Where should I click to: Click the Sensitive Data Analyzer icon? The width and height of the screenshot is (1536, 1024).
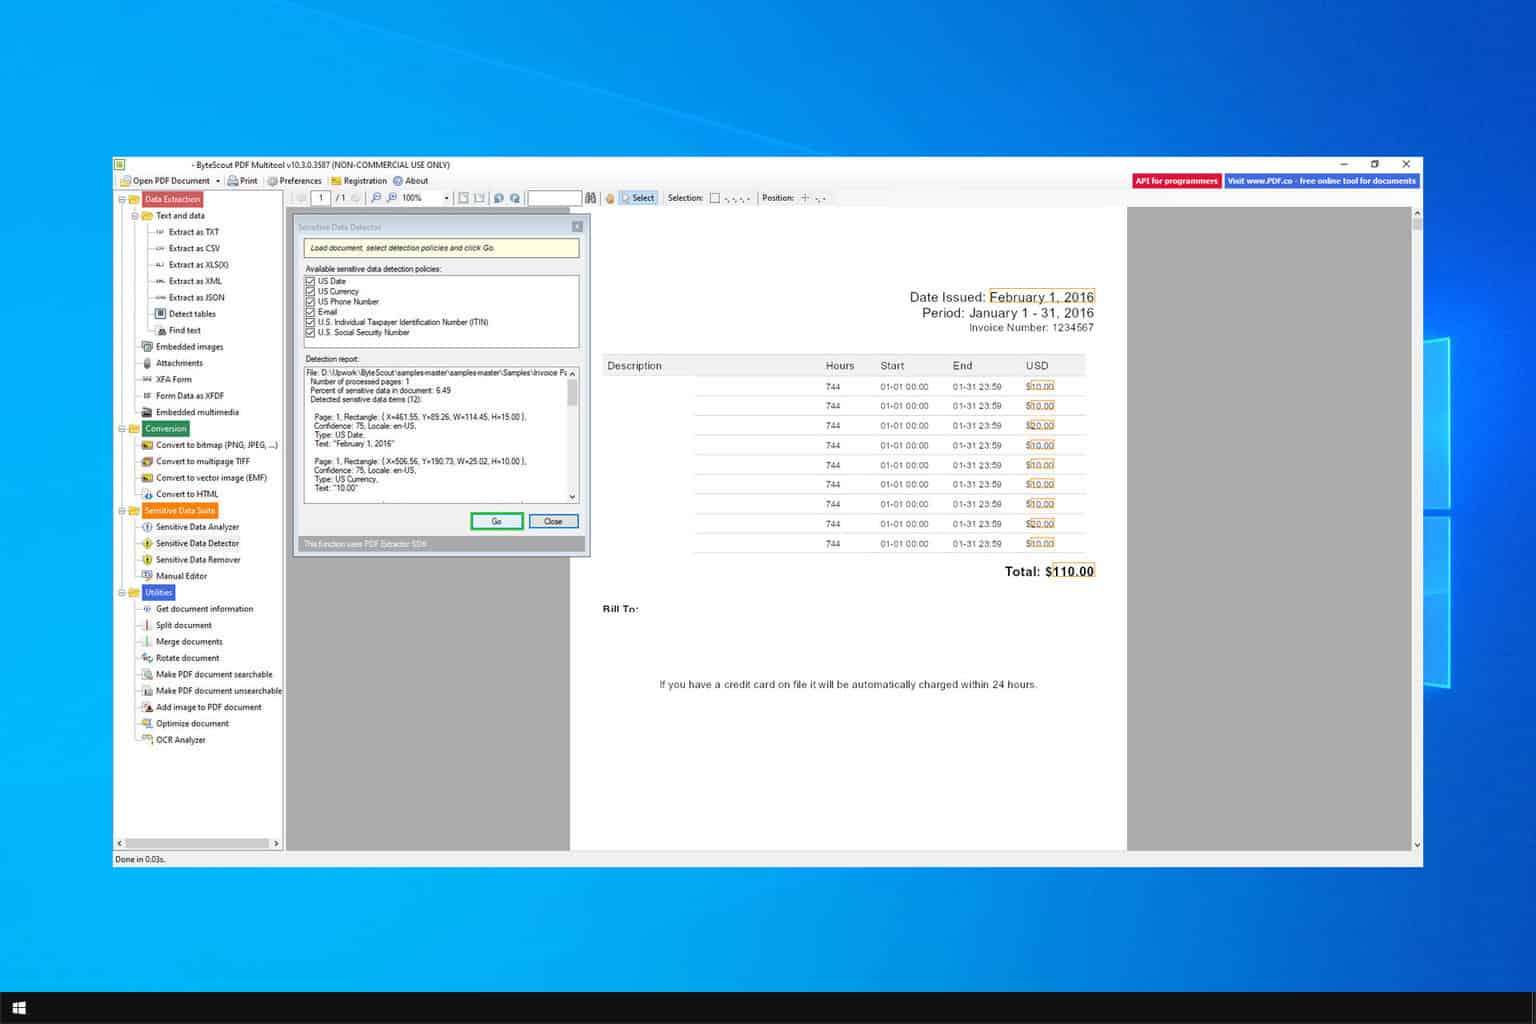tap(147, 527)
